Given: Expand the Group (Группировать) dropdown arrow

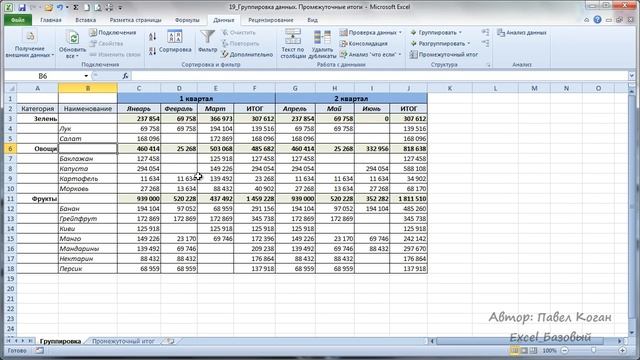Looking at the screenshot, I should coord(460,32).
